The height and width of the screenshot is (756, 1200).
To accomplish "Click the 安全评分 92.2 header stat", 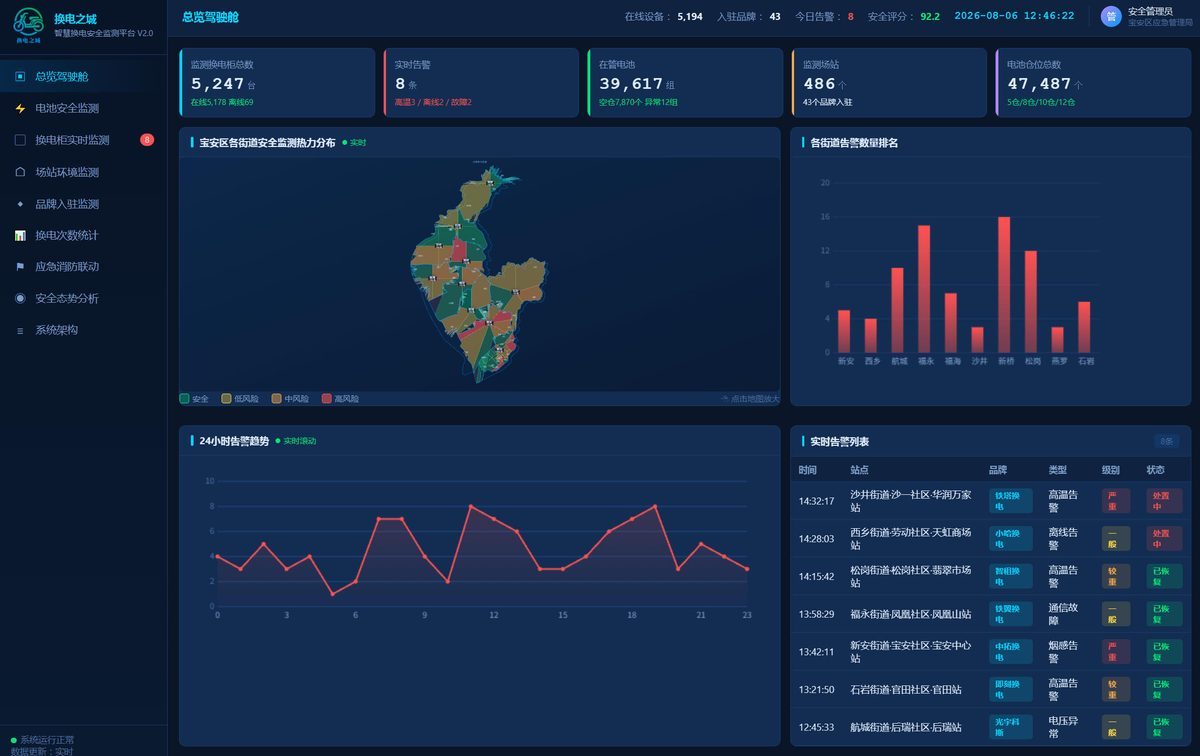I will pyautogui.click(x=904, y=16).
